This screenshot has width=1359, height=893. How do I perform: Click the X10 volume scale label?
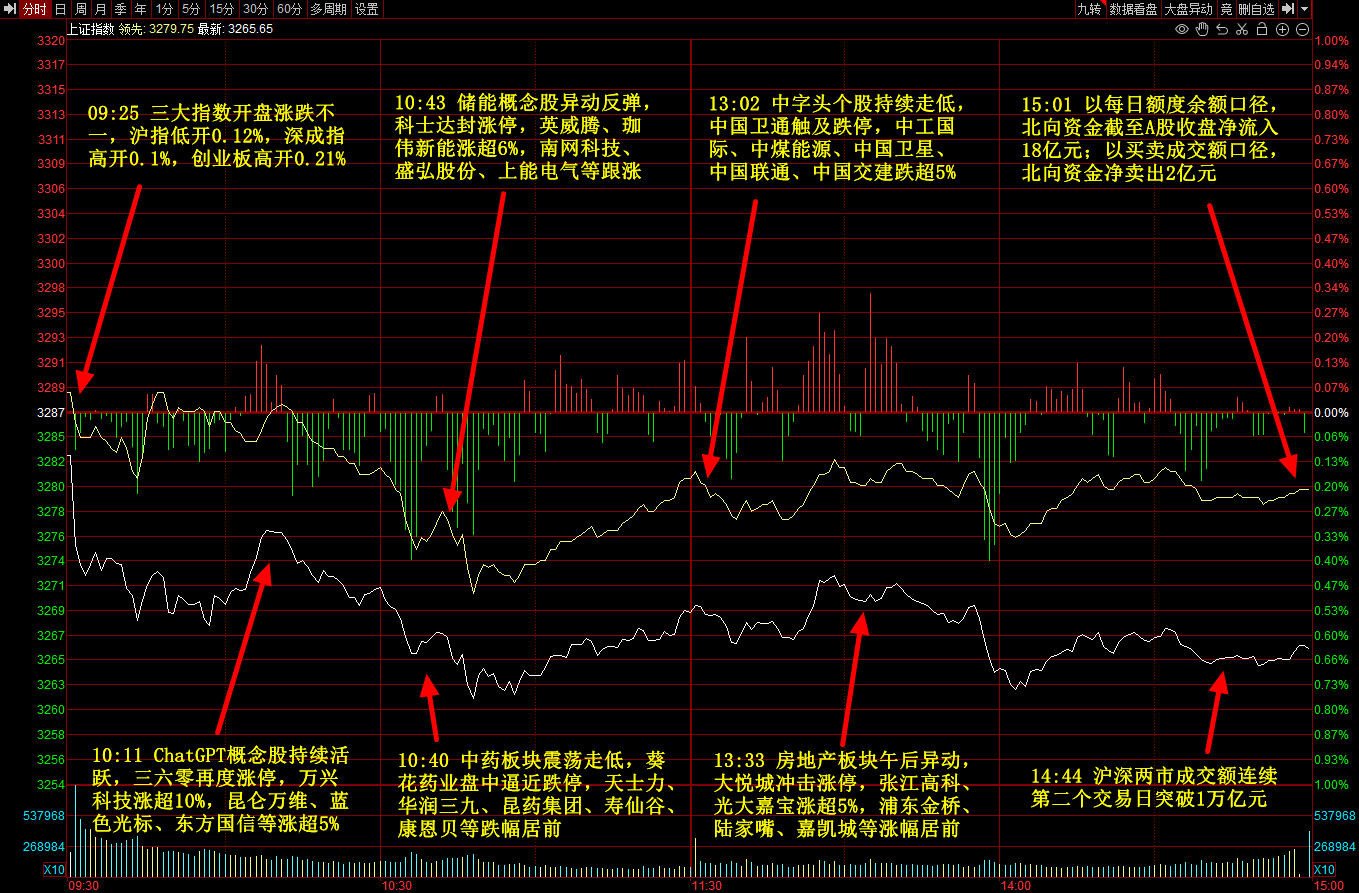(54, 870)
